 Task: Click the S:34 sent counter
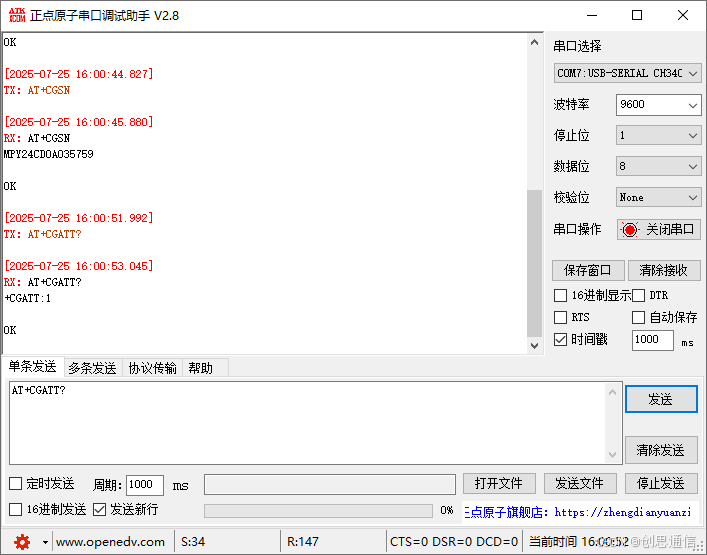coord(193,542)
